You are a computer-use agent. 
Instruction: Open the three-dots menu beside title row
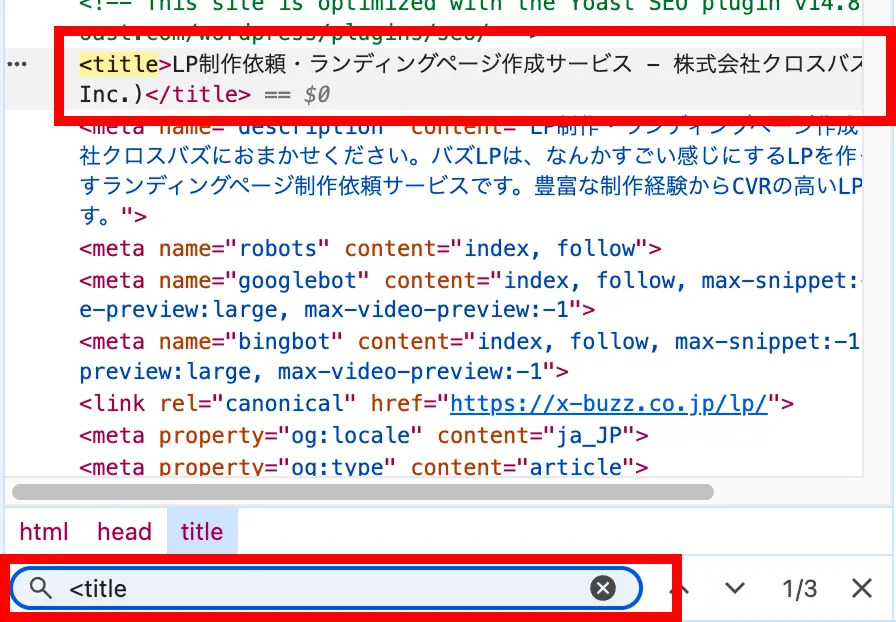(17, 64)
